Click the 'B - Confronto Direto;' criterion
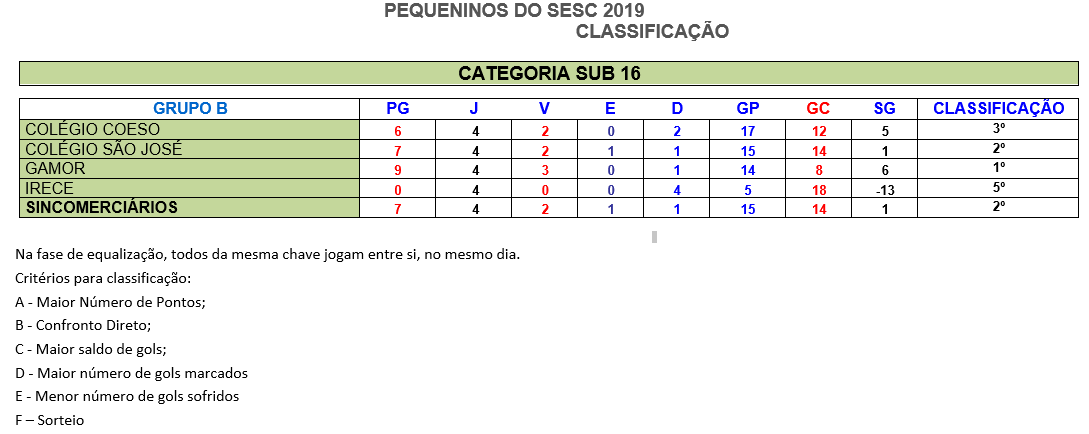This screenshot has width=1089, height=434. pos(83,325)
